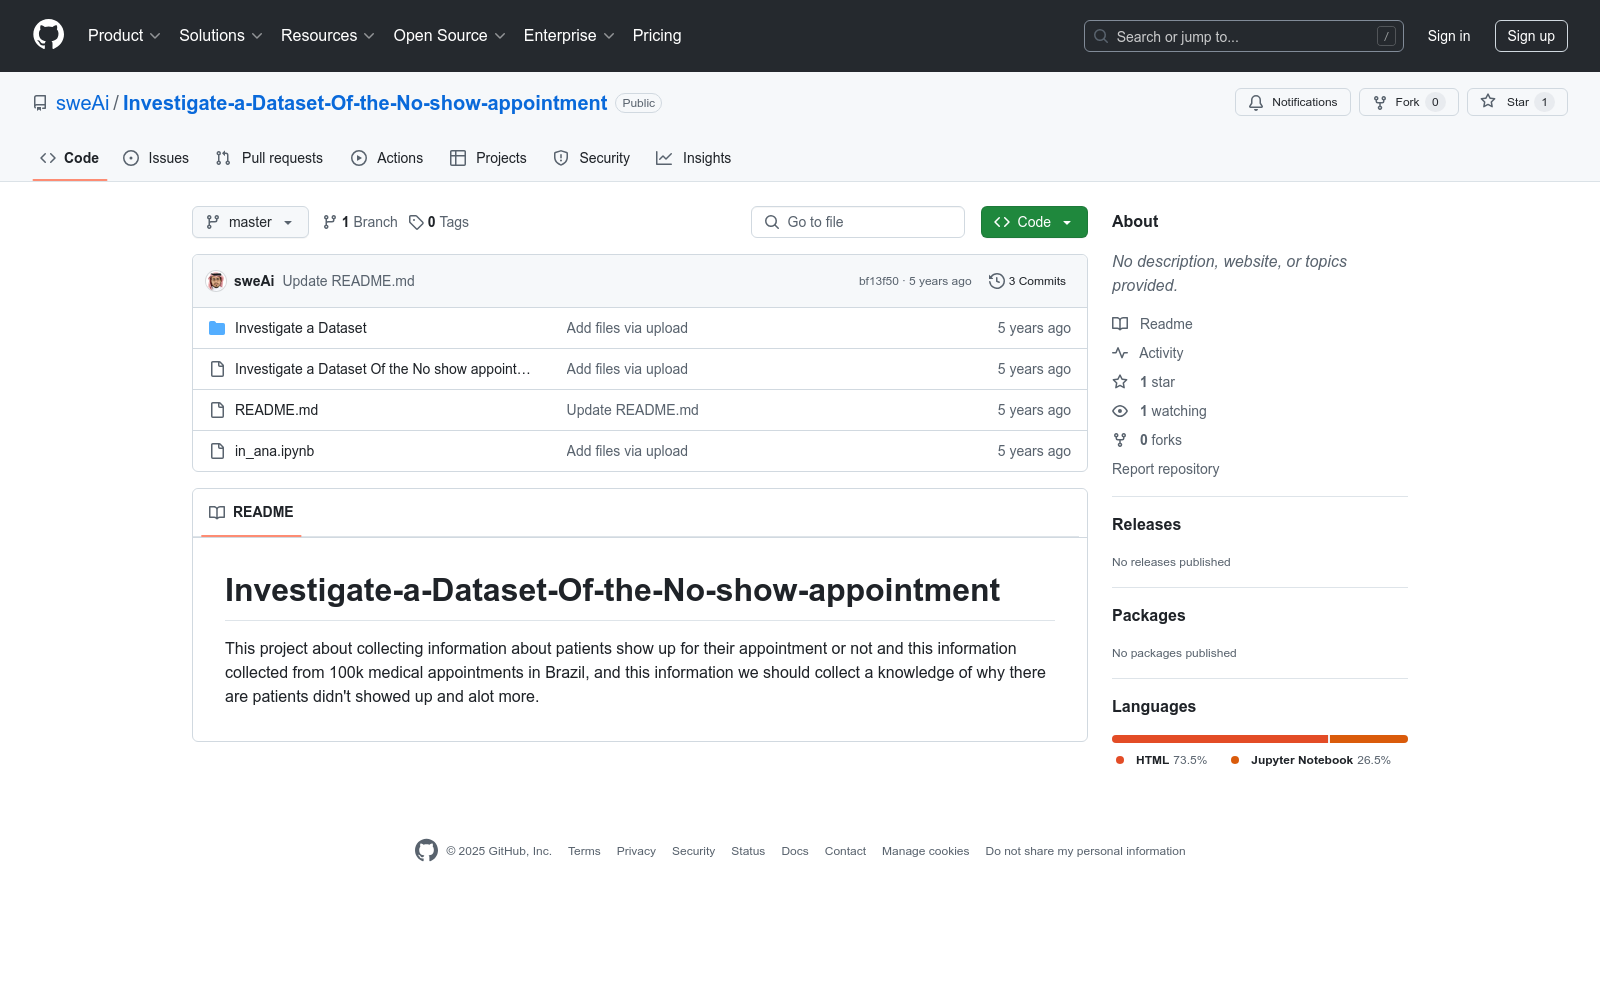Open the Packages section heading
The image size is (1600, 1000).
[x=1148, y=616]
